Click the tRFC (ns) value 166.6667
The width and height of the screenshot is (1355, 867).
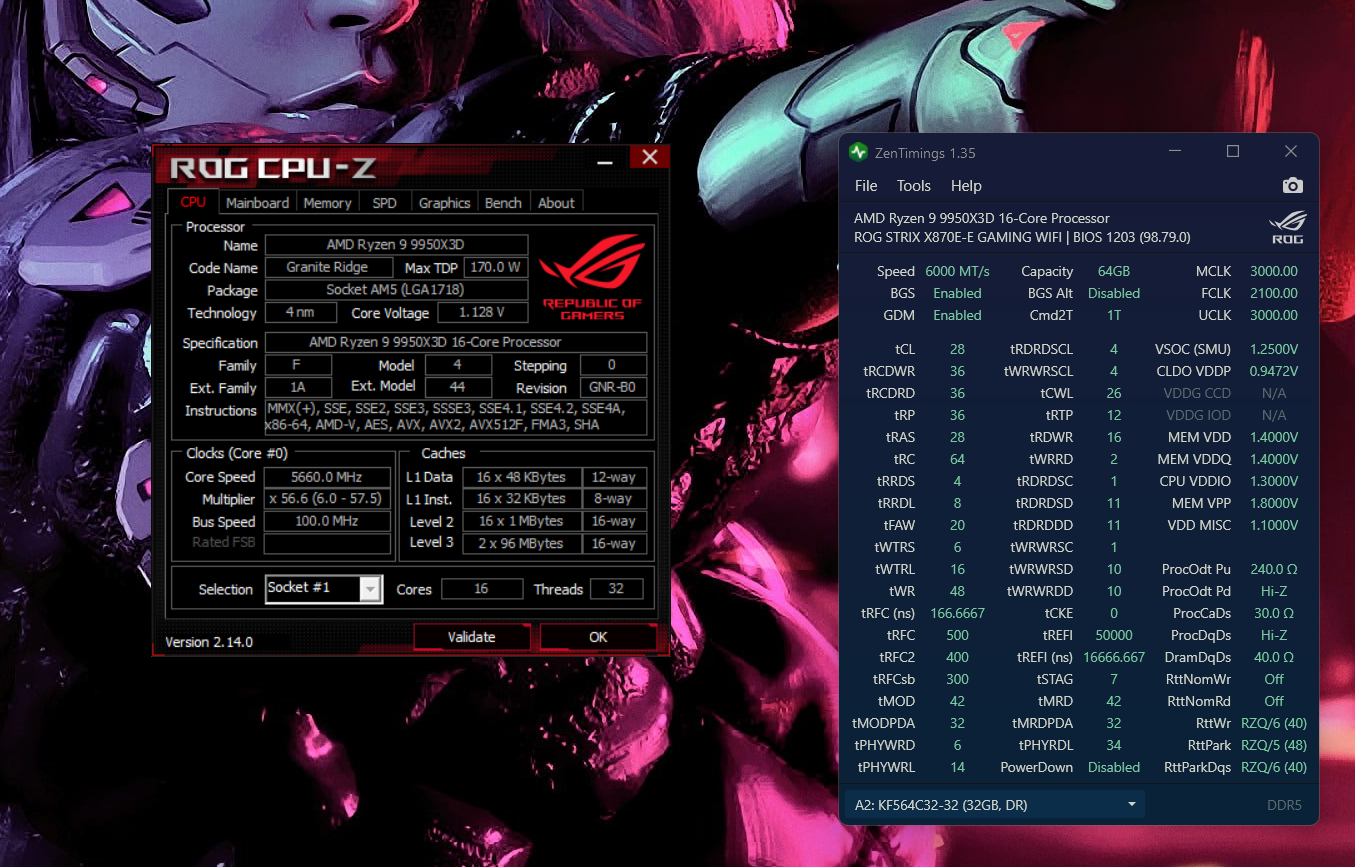[x=957, y=613]
